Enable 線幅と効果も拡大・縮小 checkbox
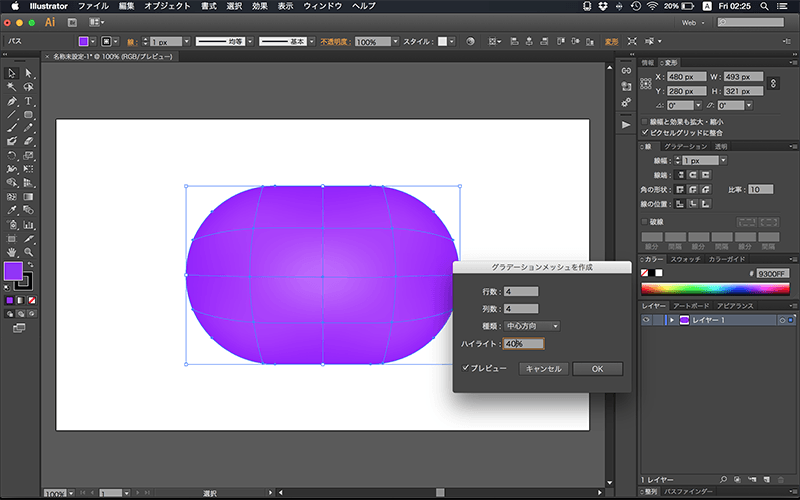The height and width of the screenshot is (500, 800). 645,121
